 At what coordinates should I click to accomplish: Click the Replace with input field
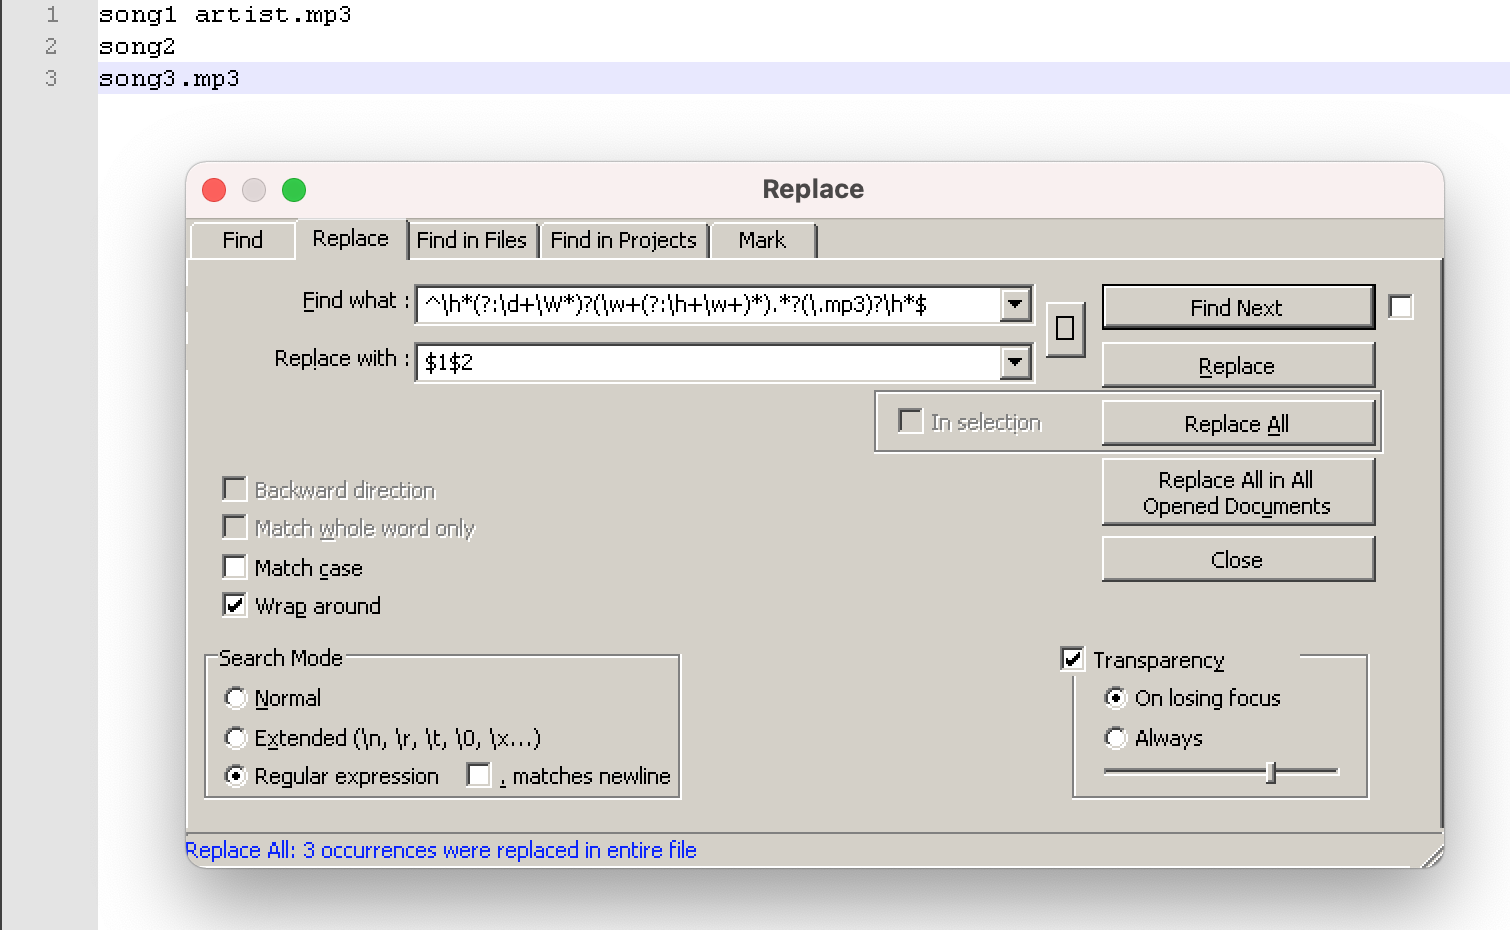click(708, 362)
